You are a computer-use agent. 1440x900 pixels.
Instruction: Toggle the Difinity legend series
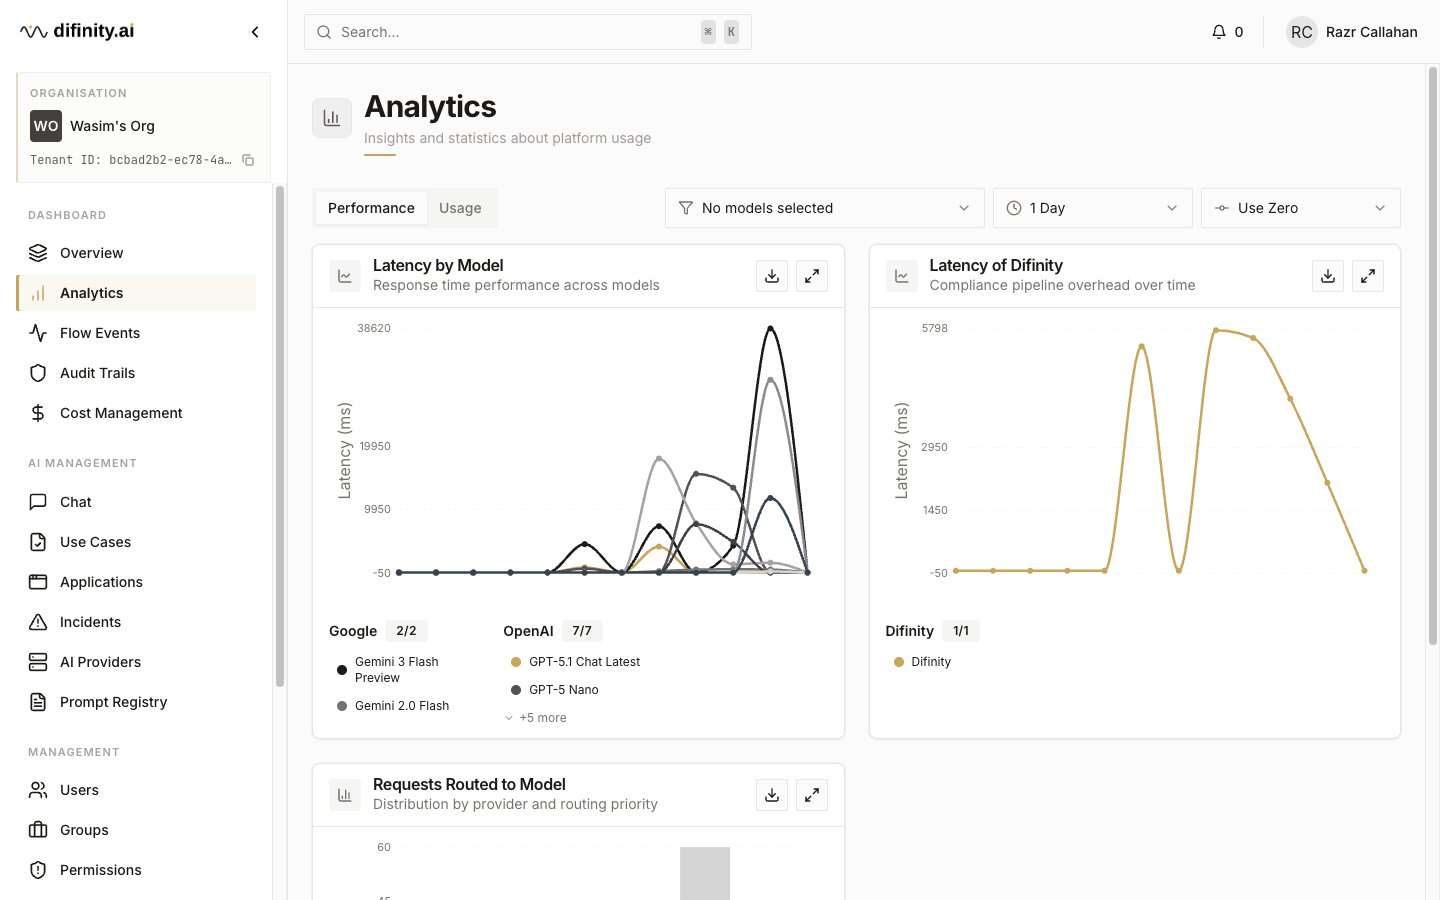(922, 662)
